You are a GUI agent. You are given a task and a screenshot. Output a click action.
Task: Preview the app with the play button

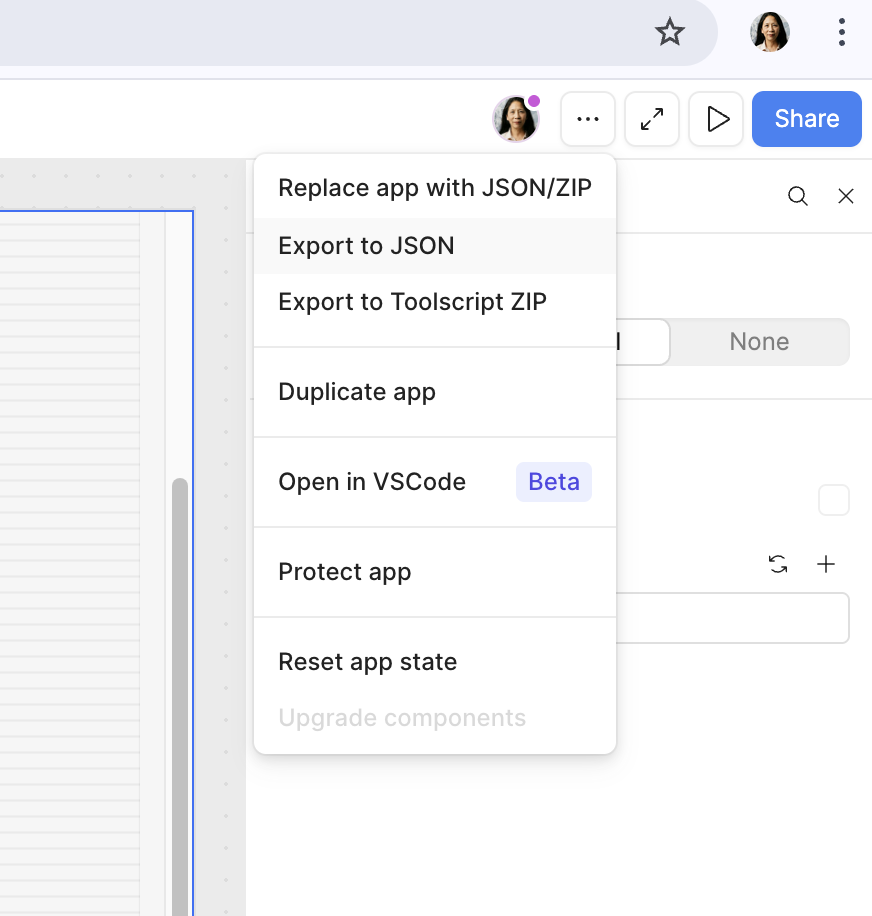click(716, 119)
